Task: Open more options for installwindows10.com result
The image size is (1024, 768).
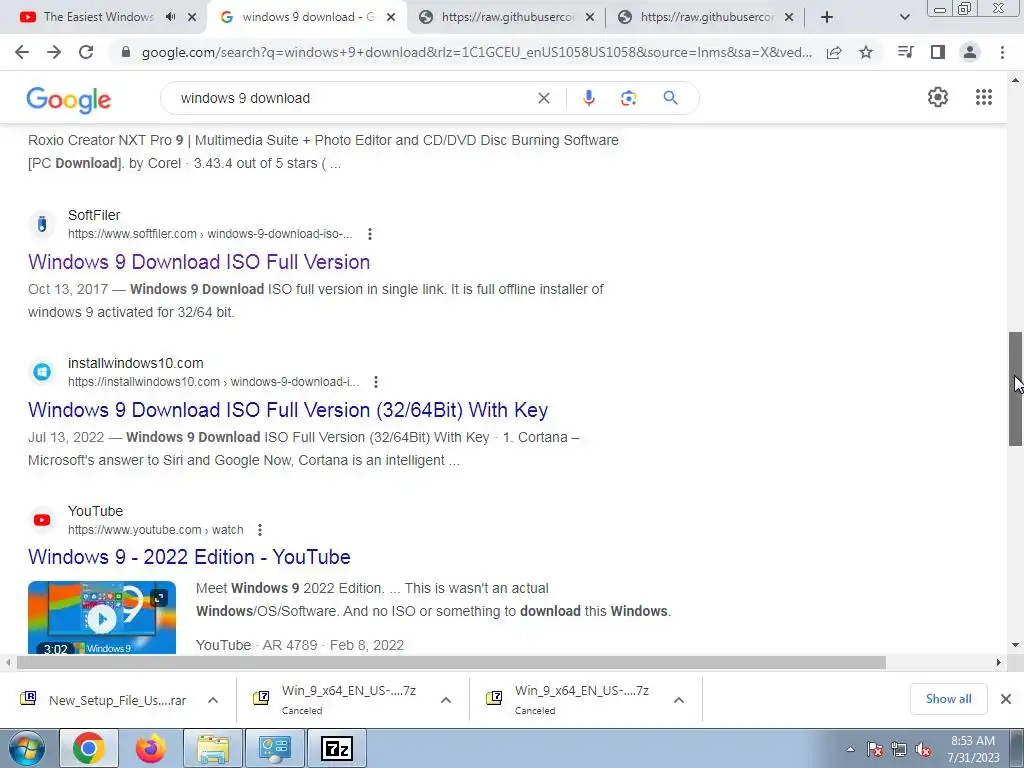Action: (x=376, y=382)
